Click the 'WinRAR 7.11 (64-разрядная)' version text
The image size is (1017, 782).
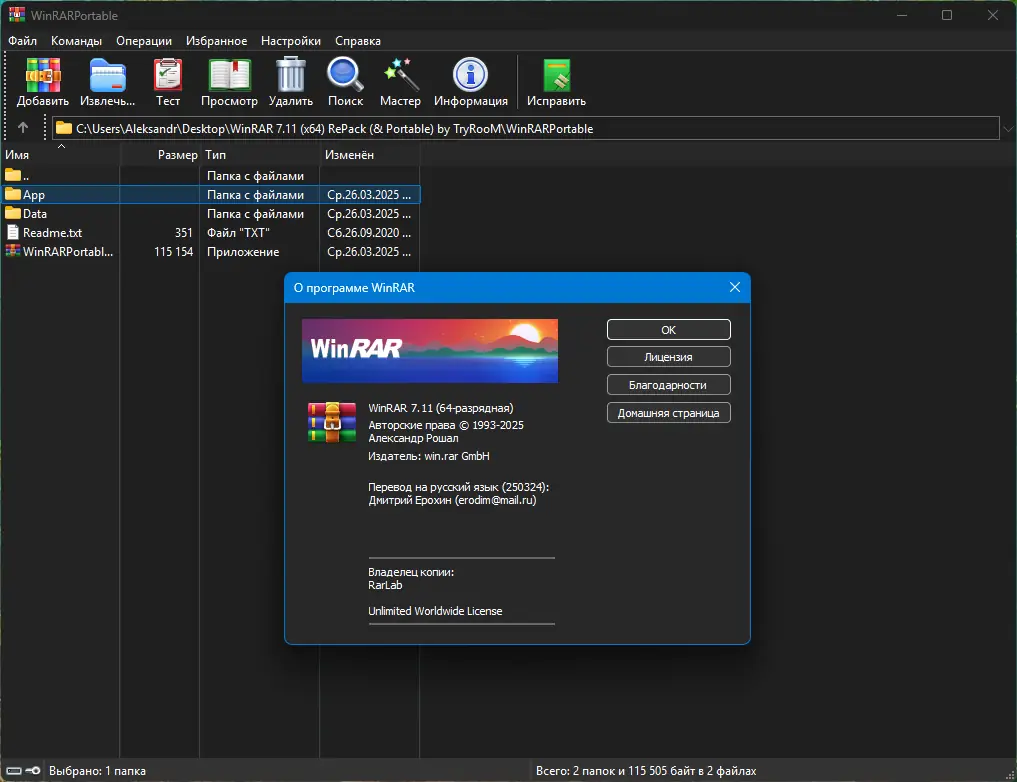click(x=441, y=408)
